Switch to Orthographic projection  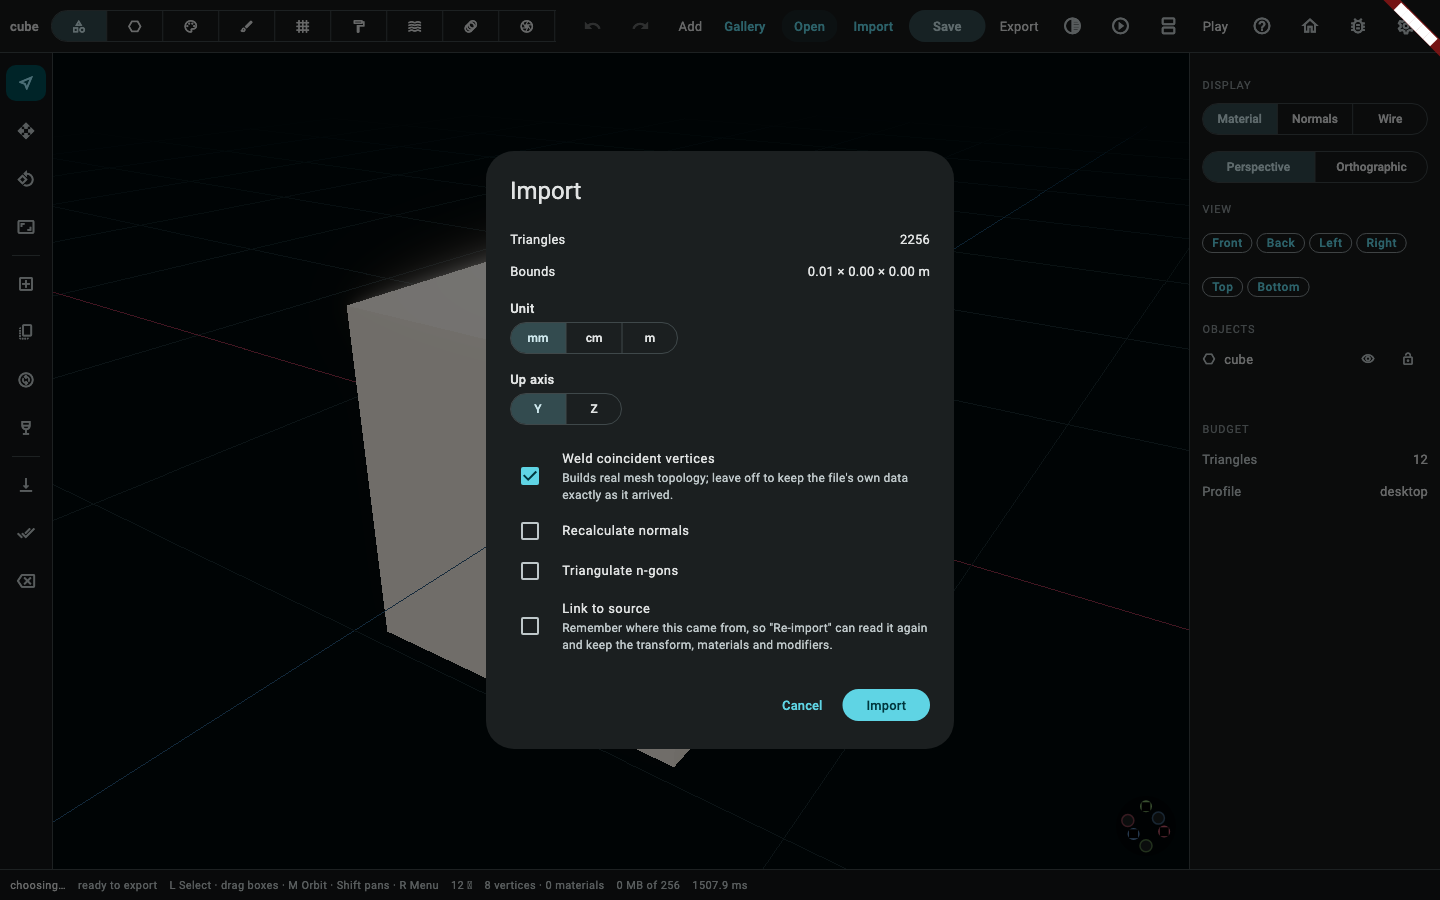tap(1371, 167)
